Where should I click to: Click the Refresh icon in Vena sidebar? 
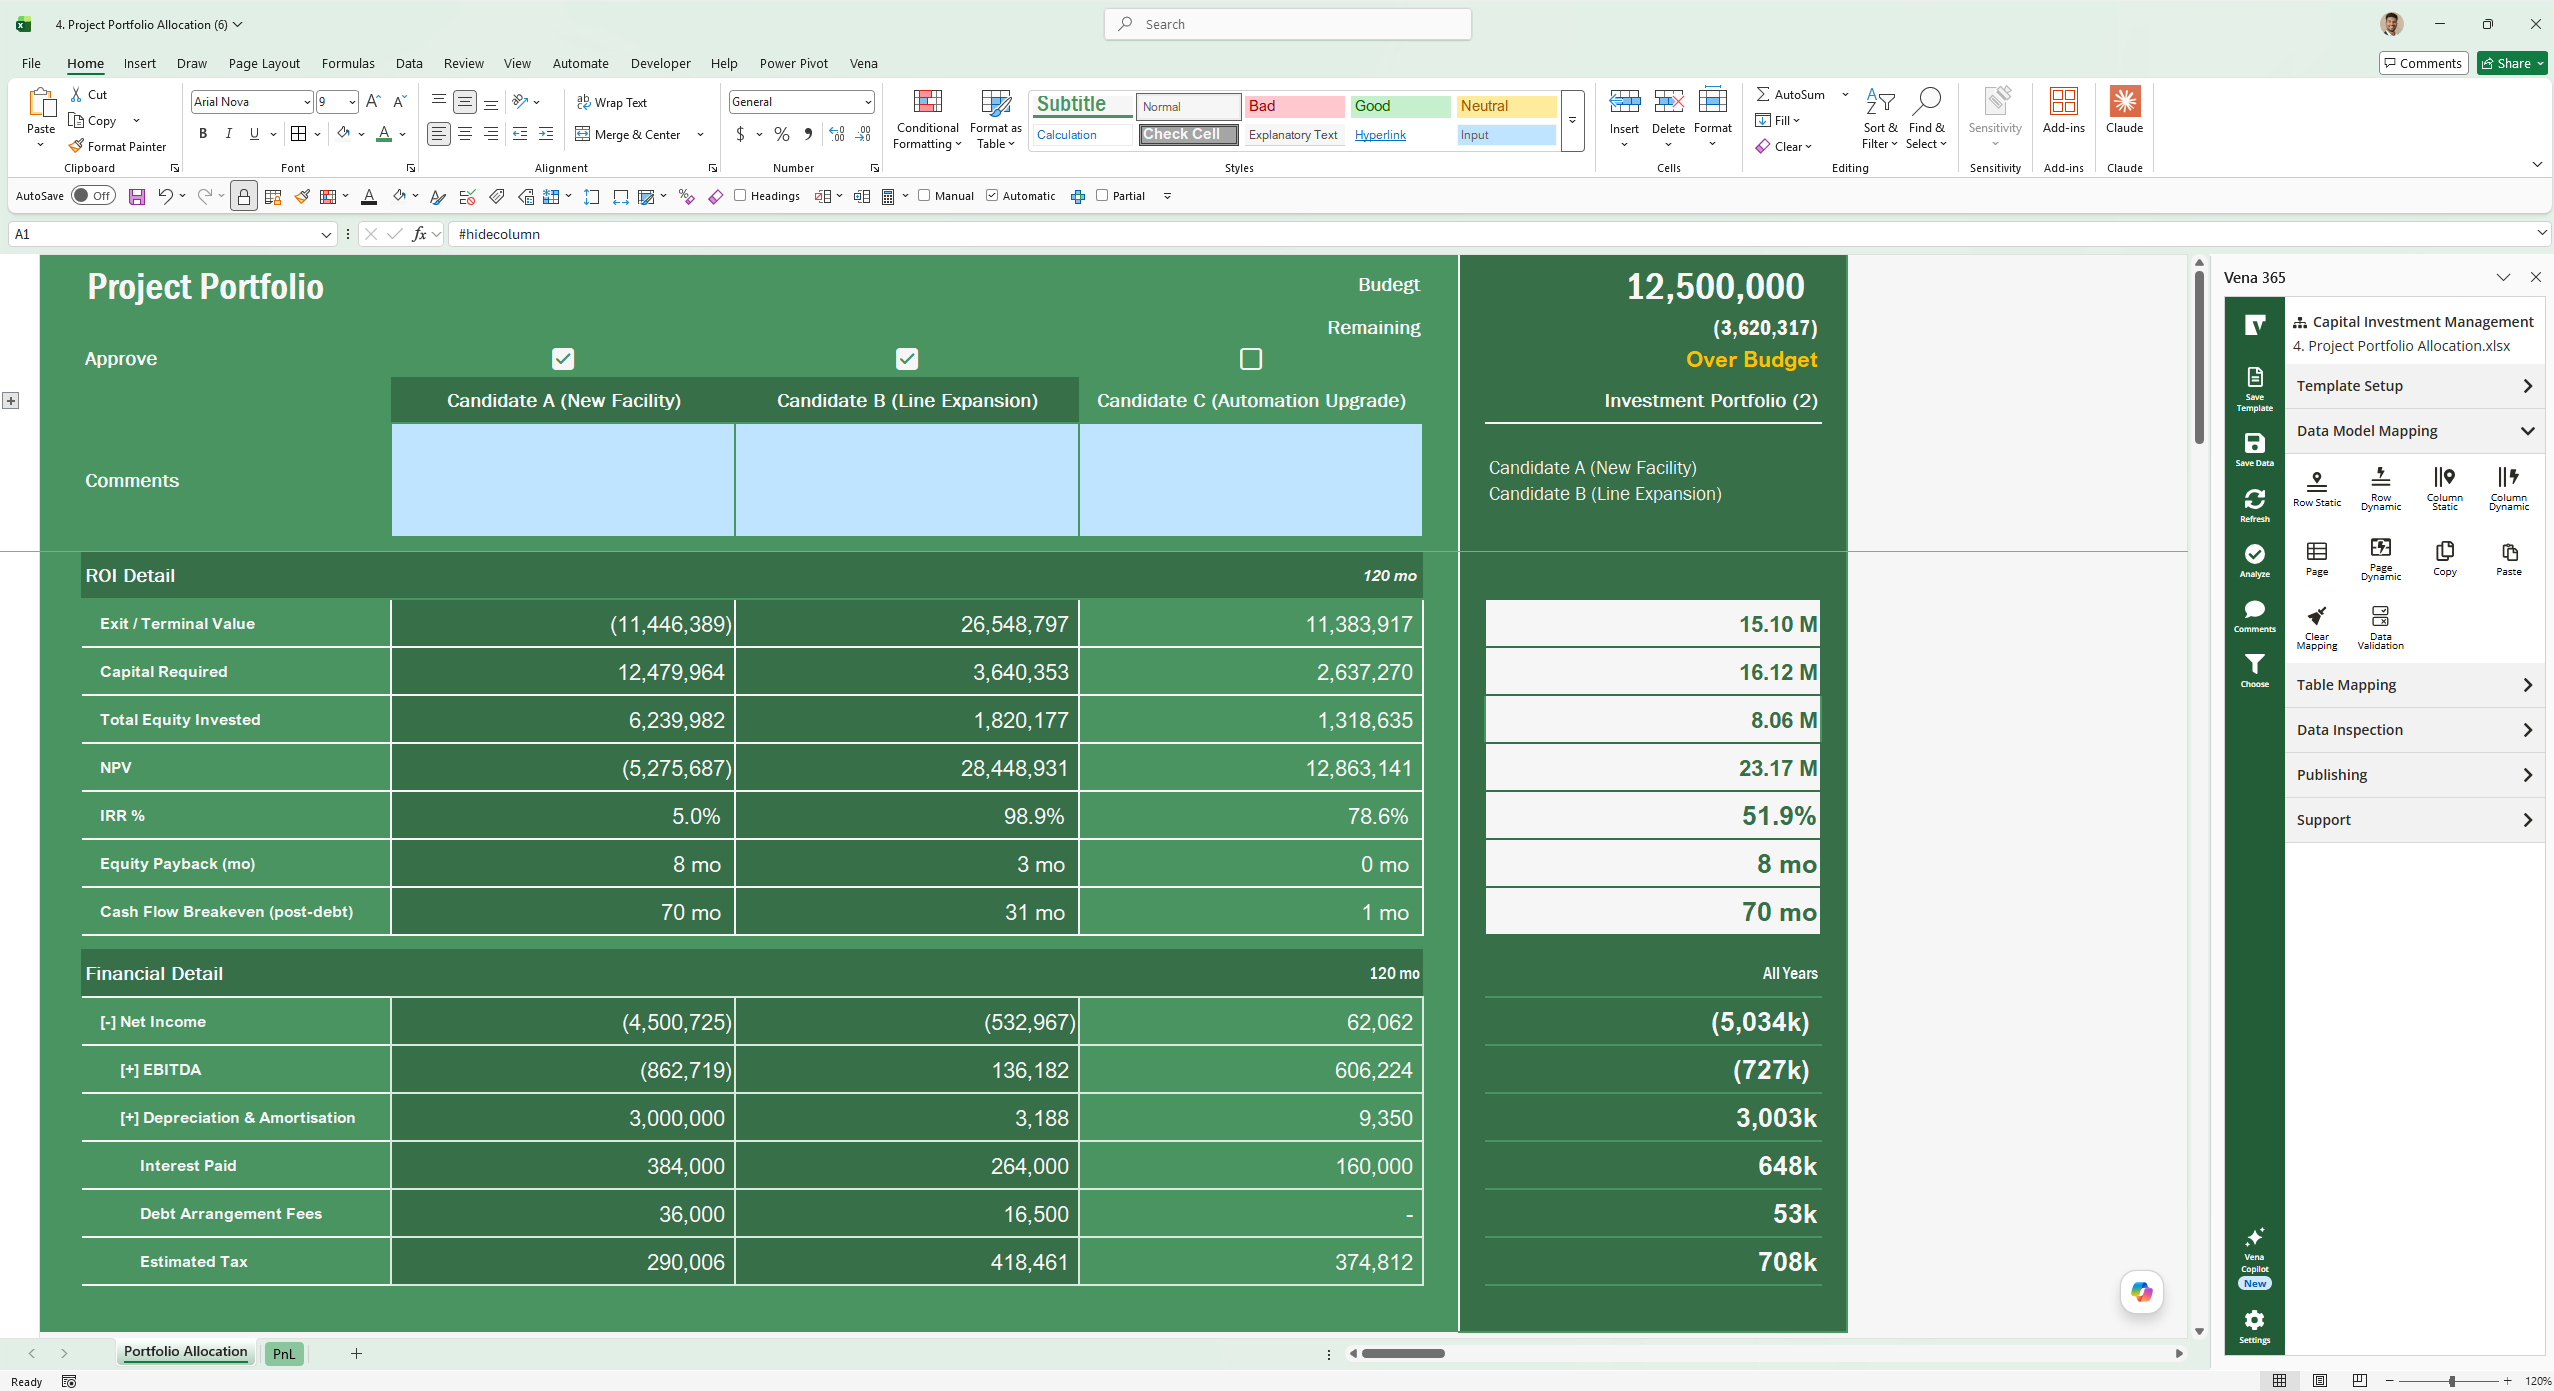(2254, 505)
